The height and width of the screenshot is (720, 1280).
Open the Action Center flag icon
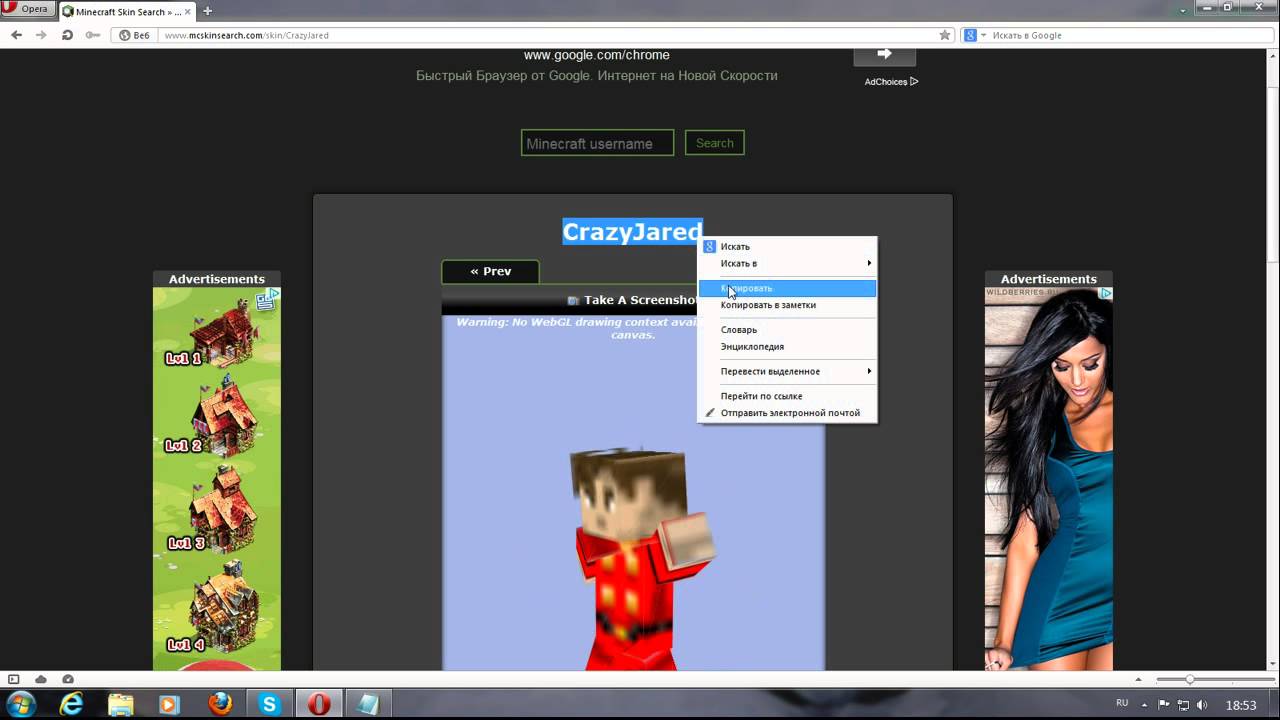click(x=1164, y=705)
